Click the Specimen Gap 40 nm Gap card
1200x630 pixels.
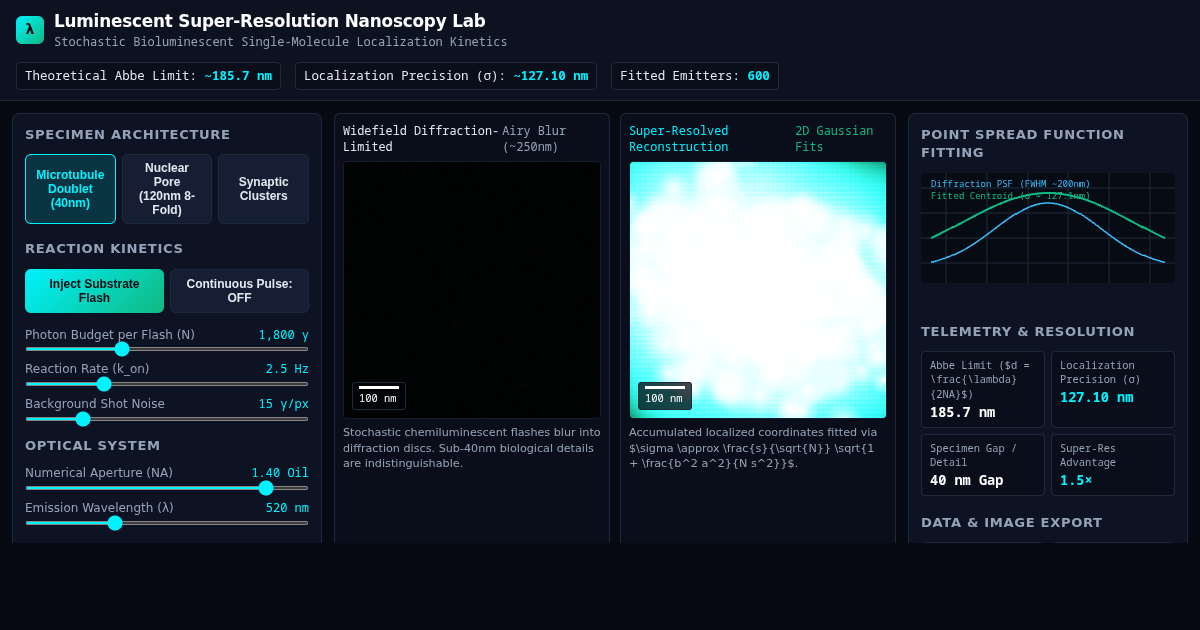tap(983, 465)
